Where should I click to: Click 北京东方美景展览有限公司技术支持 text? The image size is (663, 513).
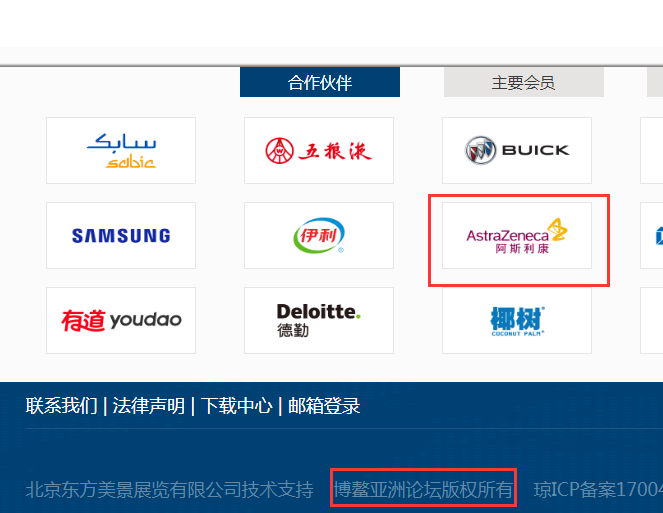170,490
